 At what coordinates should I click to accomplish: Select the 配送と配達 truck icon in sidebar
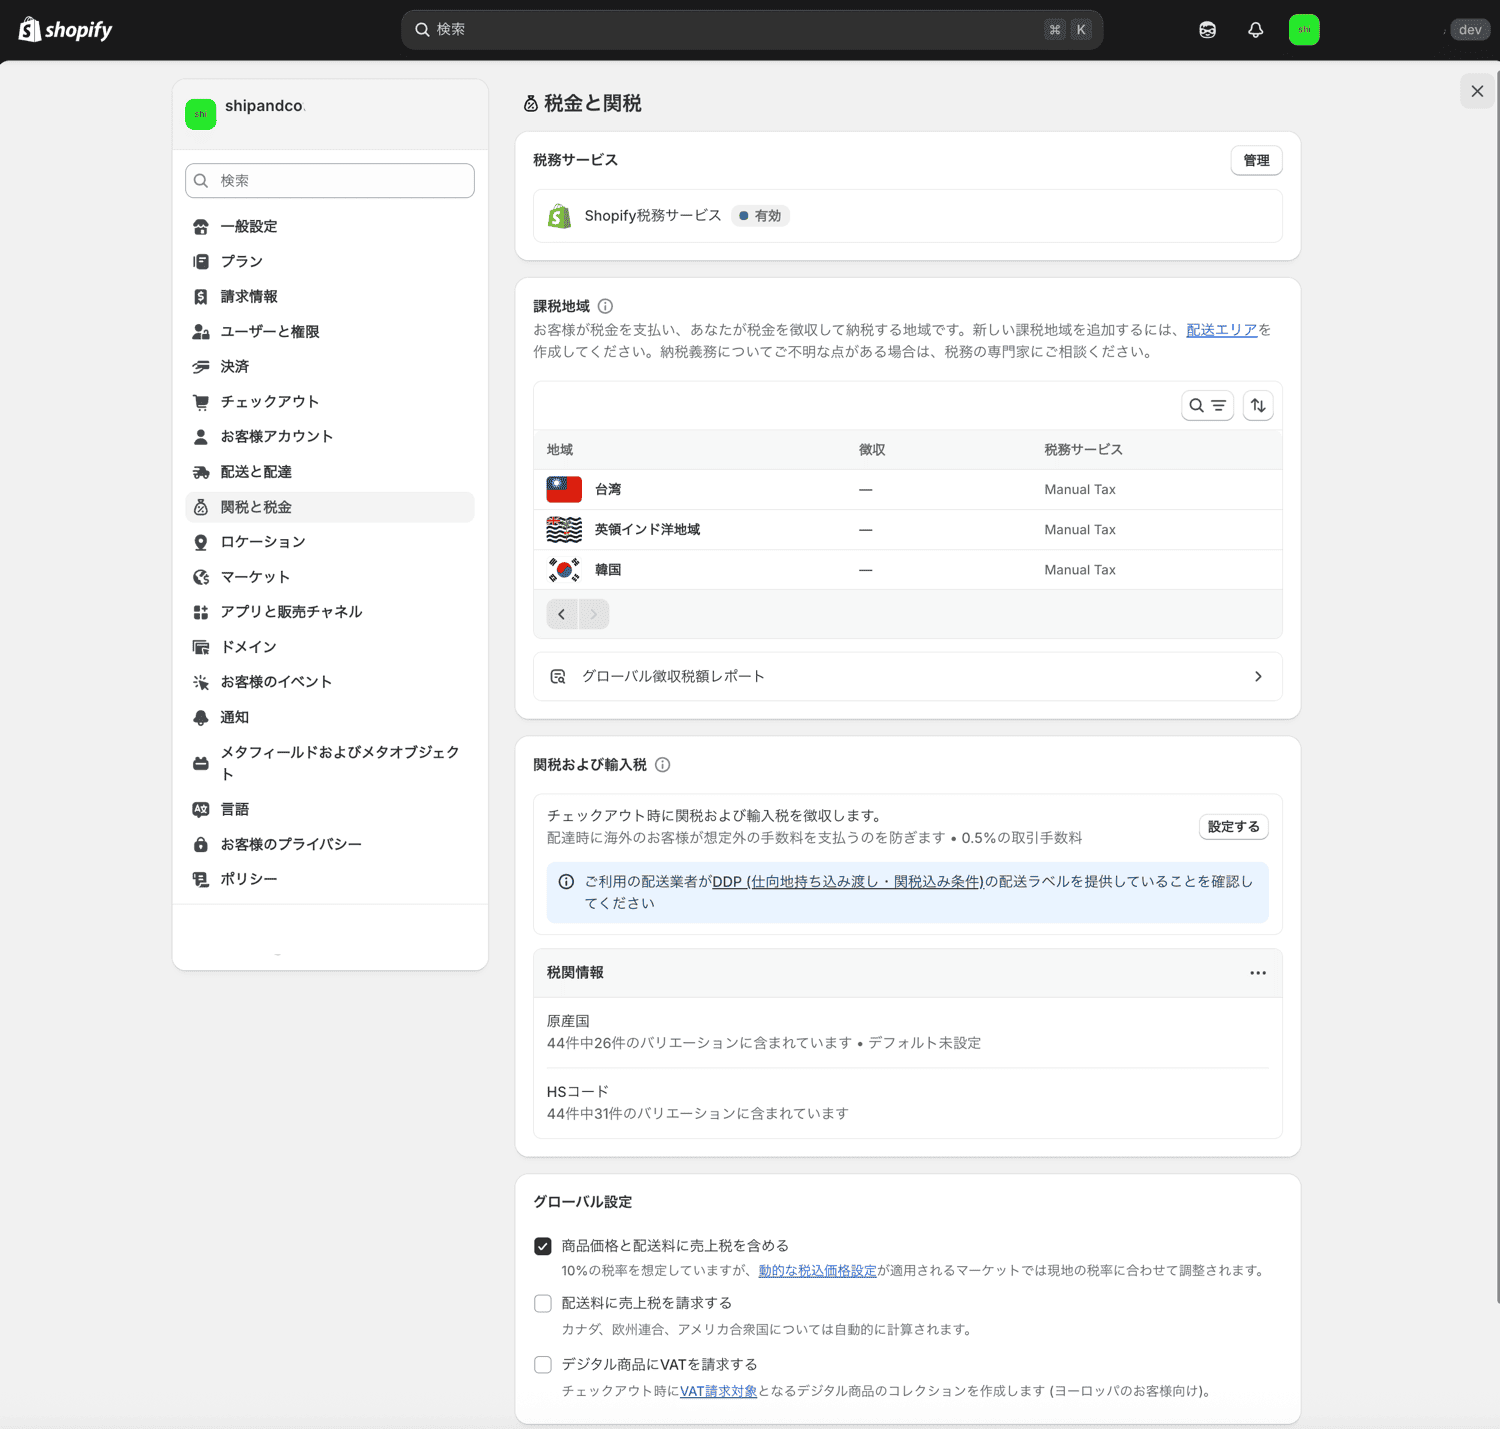pyautogui.click(x=202, y=471)
